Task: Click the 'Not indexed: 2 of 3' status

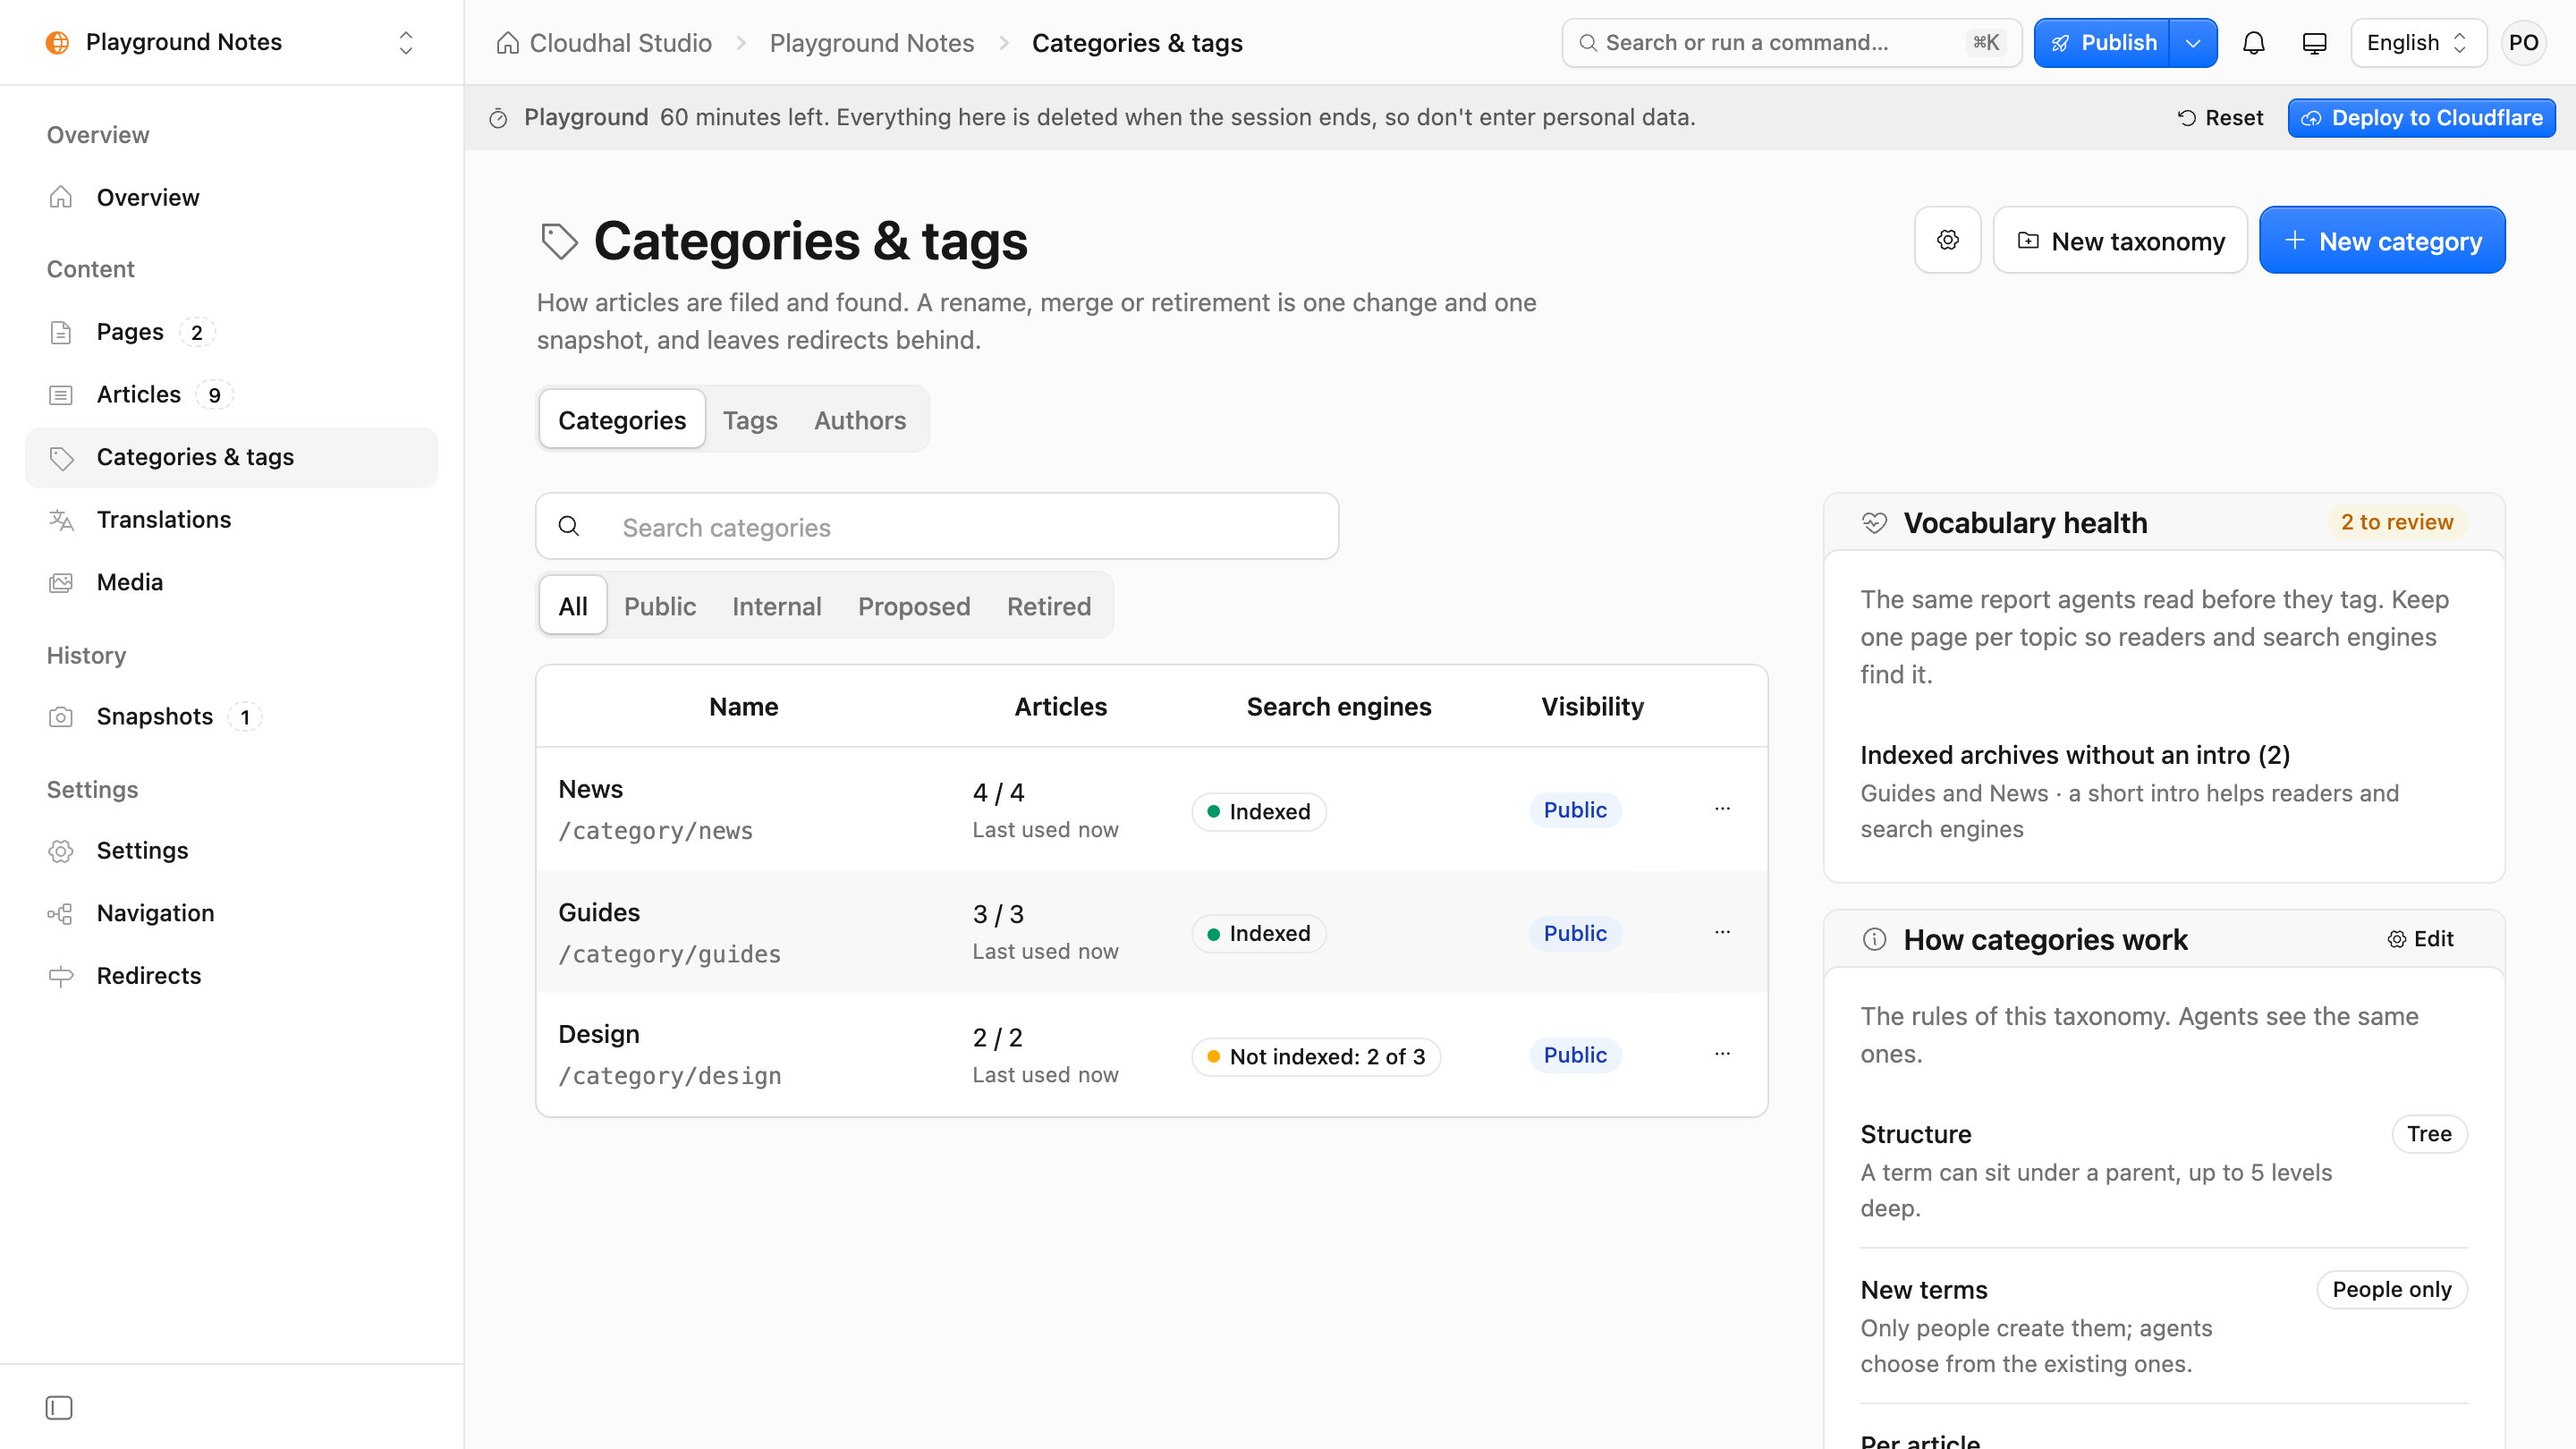Action: [x=1316, y=1056]
